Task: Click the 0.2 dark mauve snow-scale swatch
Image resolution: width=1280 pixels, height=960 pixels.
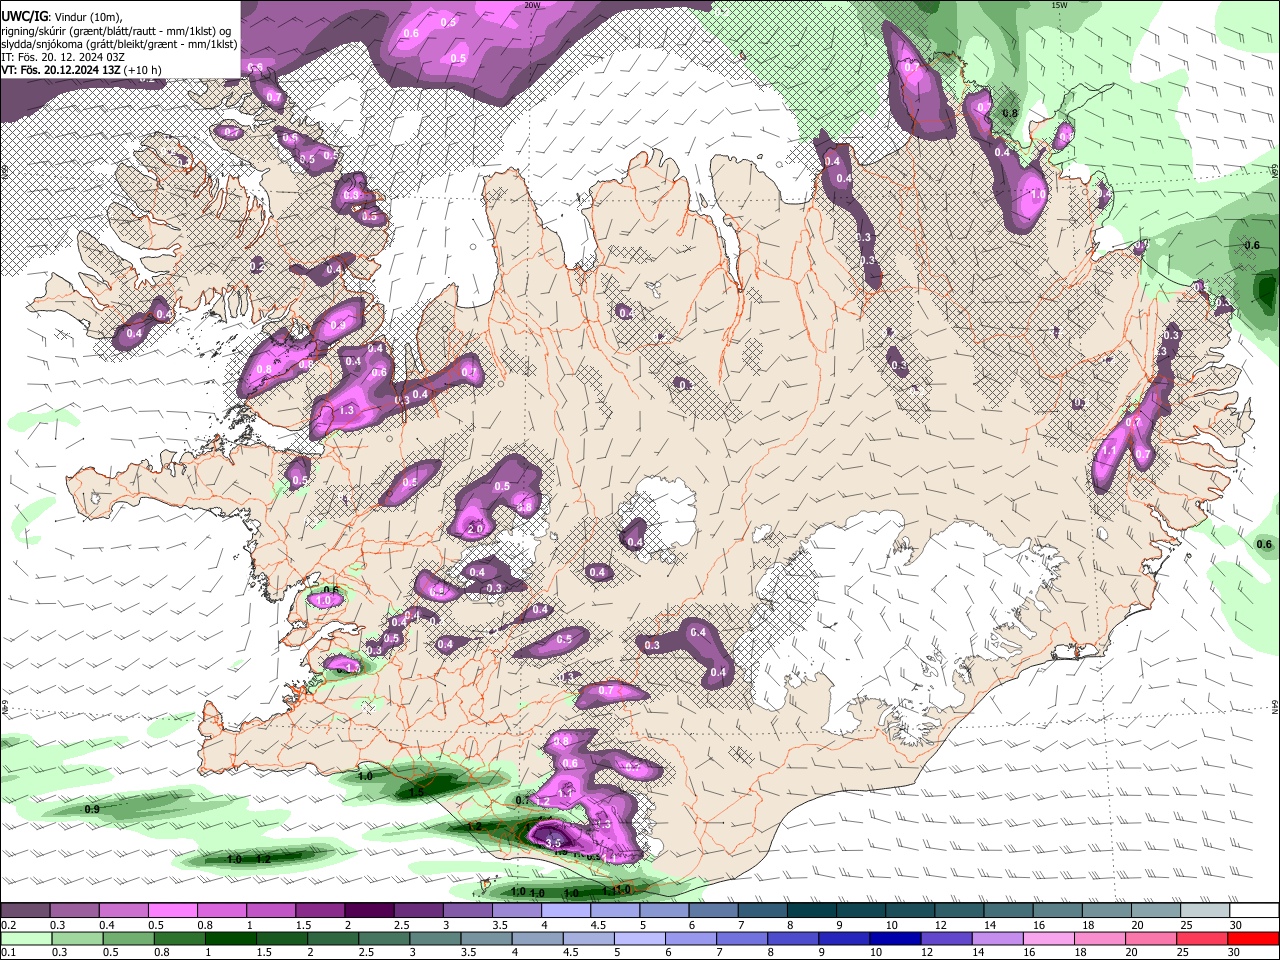Action: (25, 911)
